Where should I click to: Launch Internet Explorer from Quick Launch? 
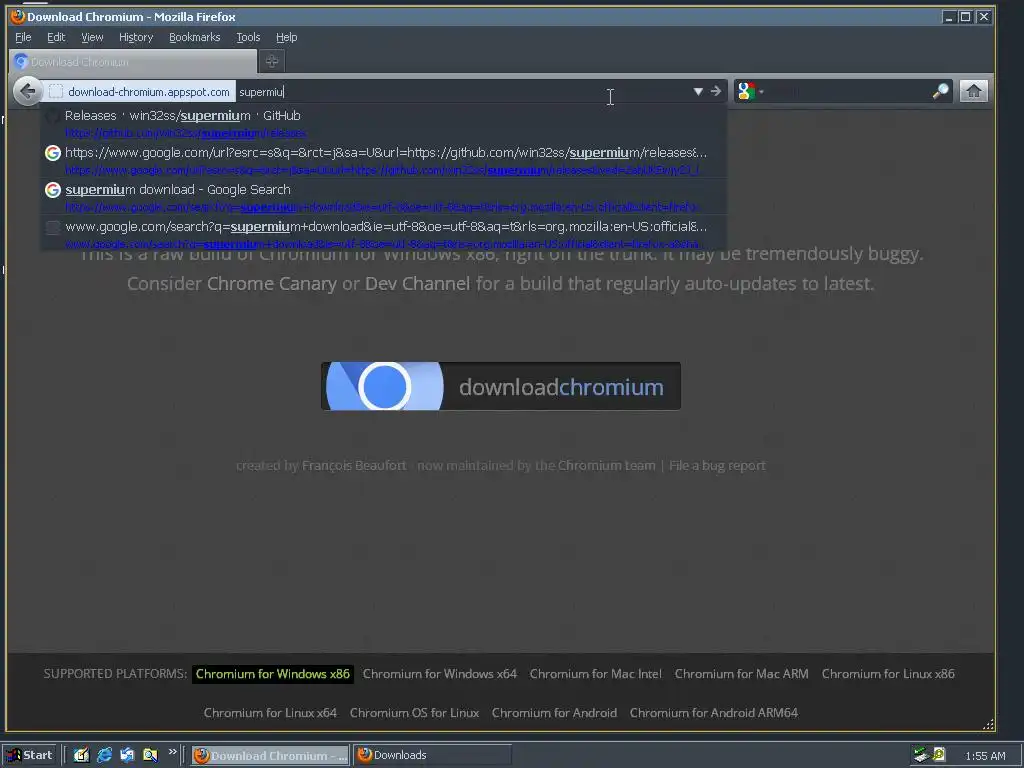pos(104,756)
